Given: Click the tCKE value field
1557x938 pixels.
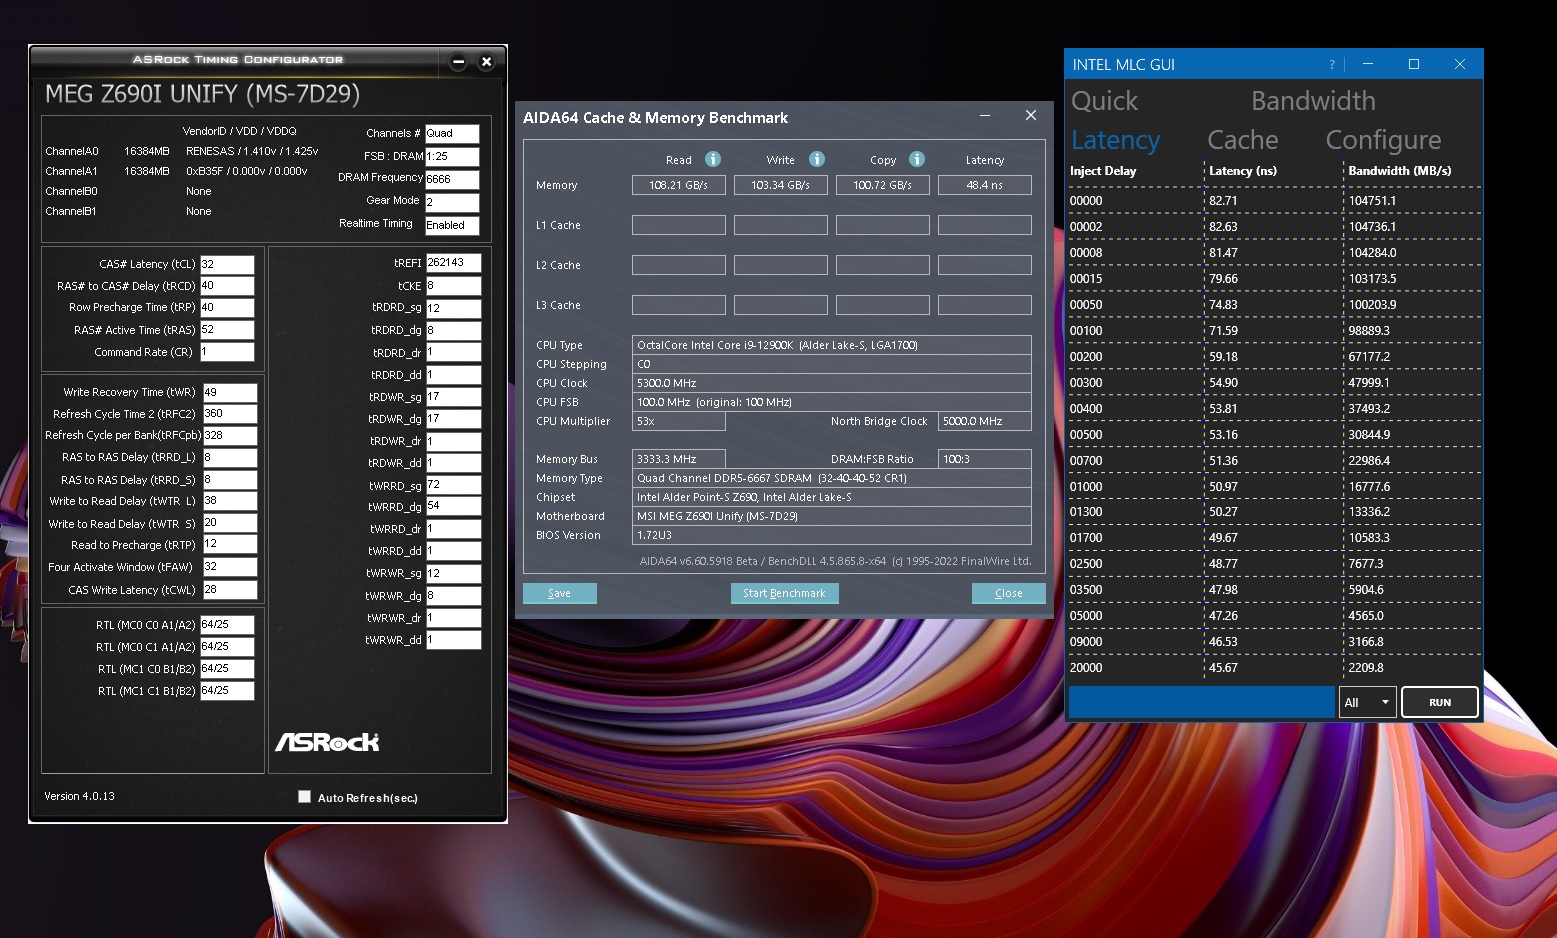Looking at the screenshot, I should (x=453, y=286).
